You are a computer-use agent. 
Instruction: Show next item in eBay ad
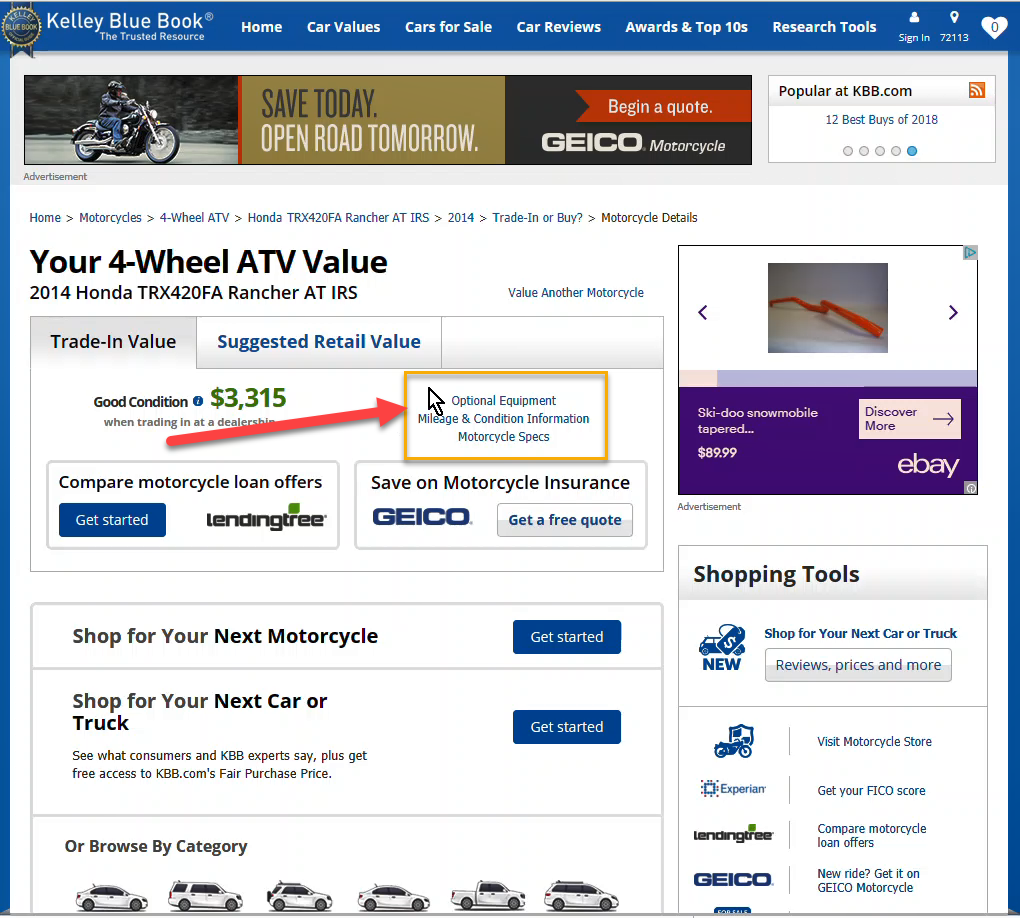(953, 313)
